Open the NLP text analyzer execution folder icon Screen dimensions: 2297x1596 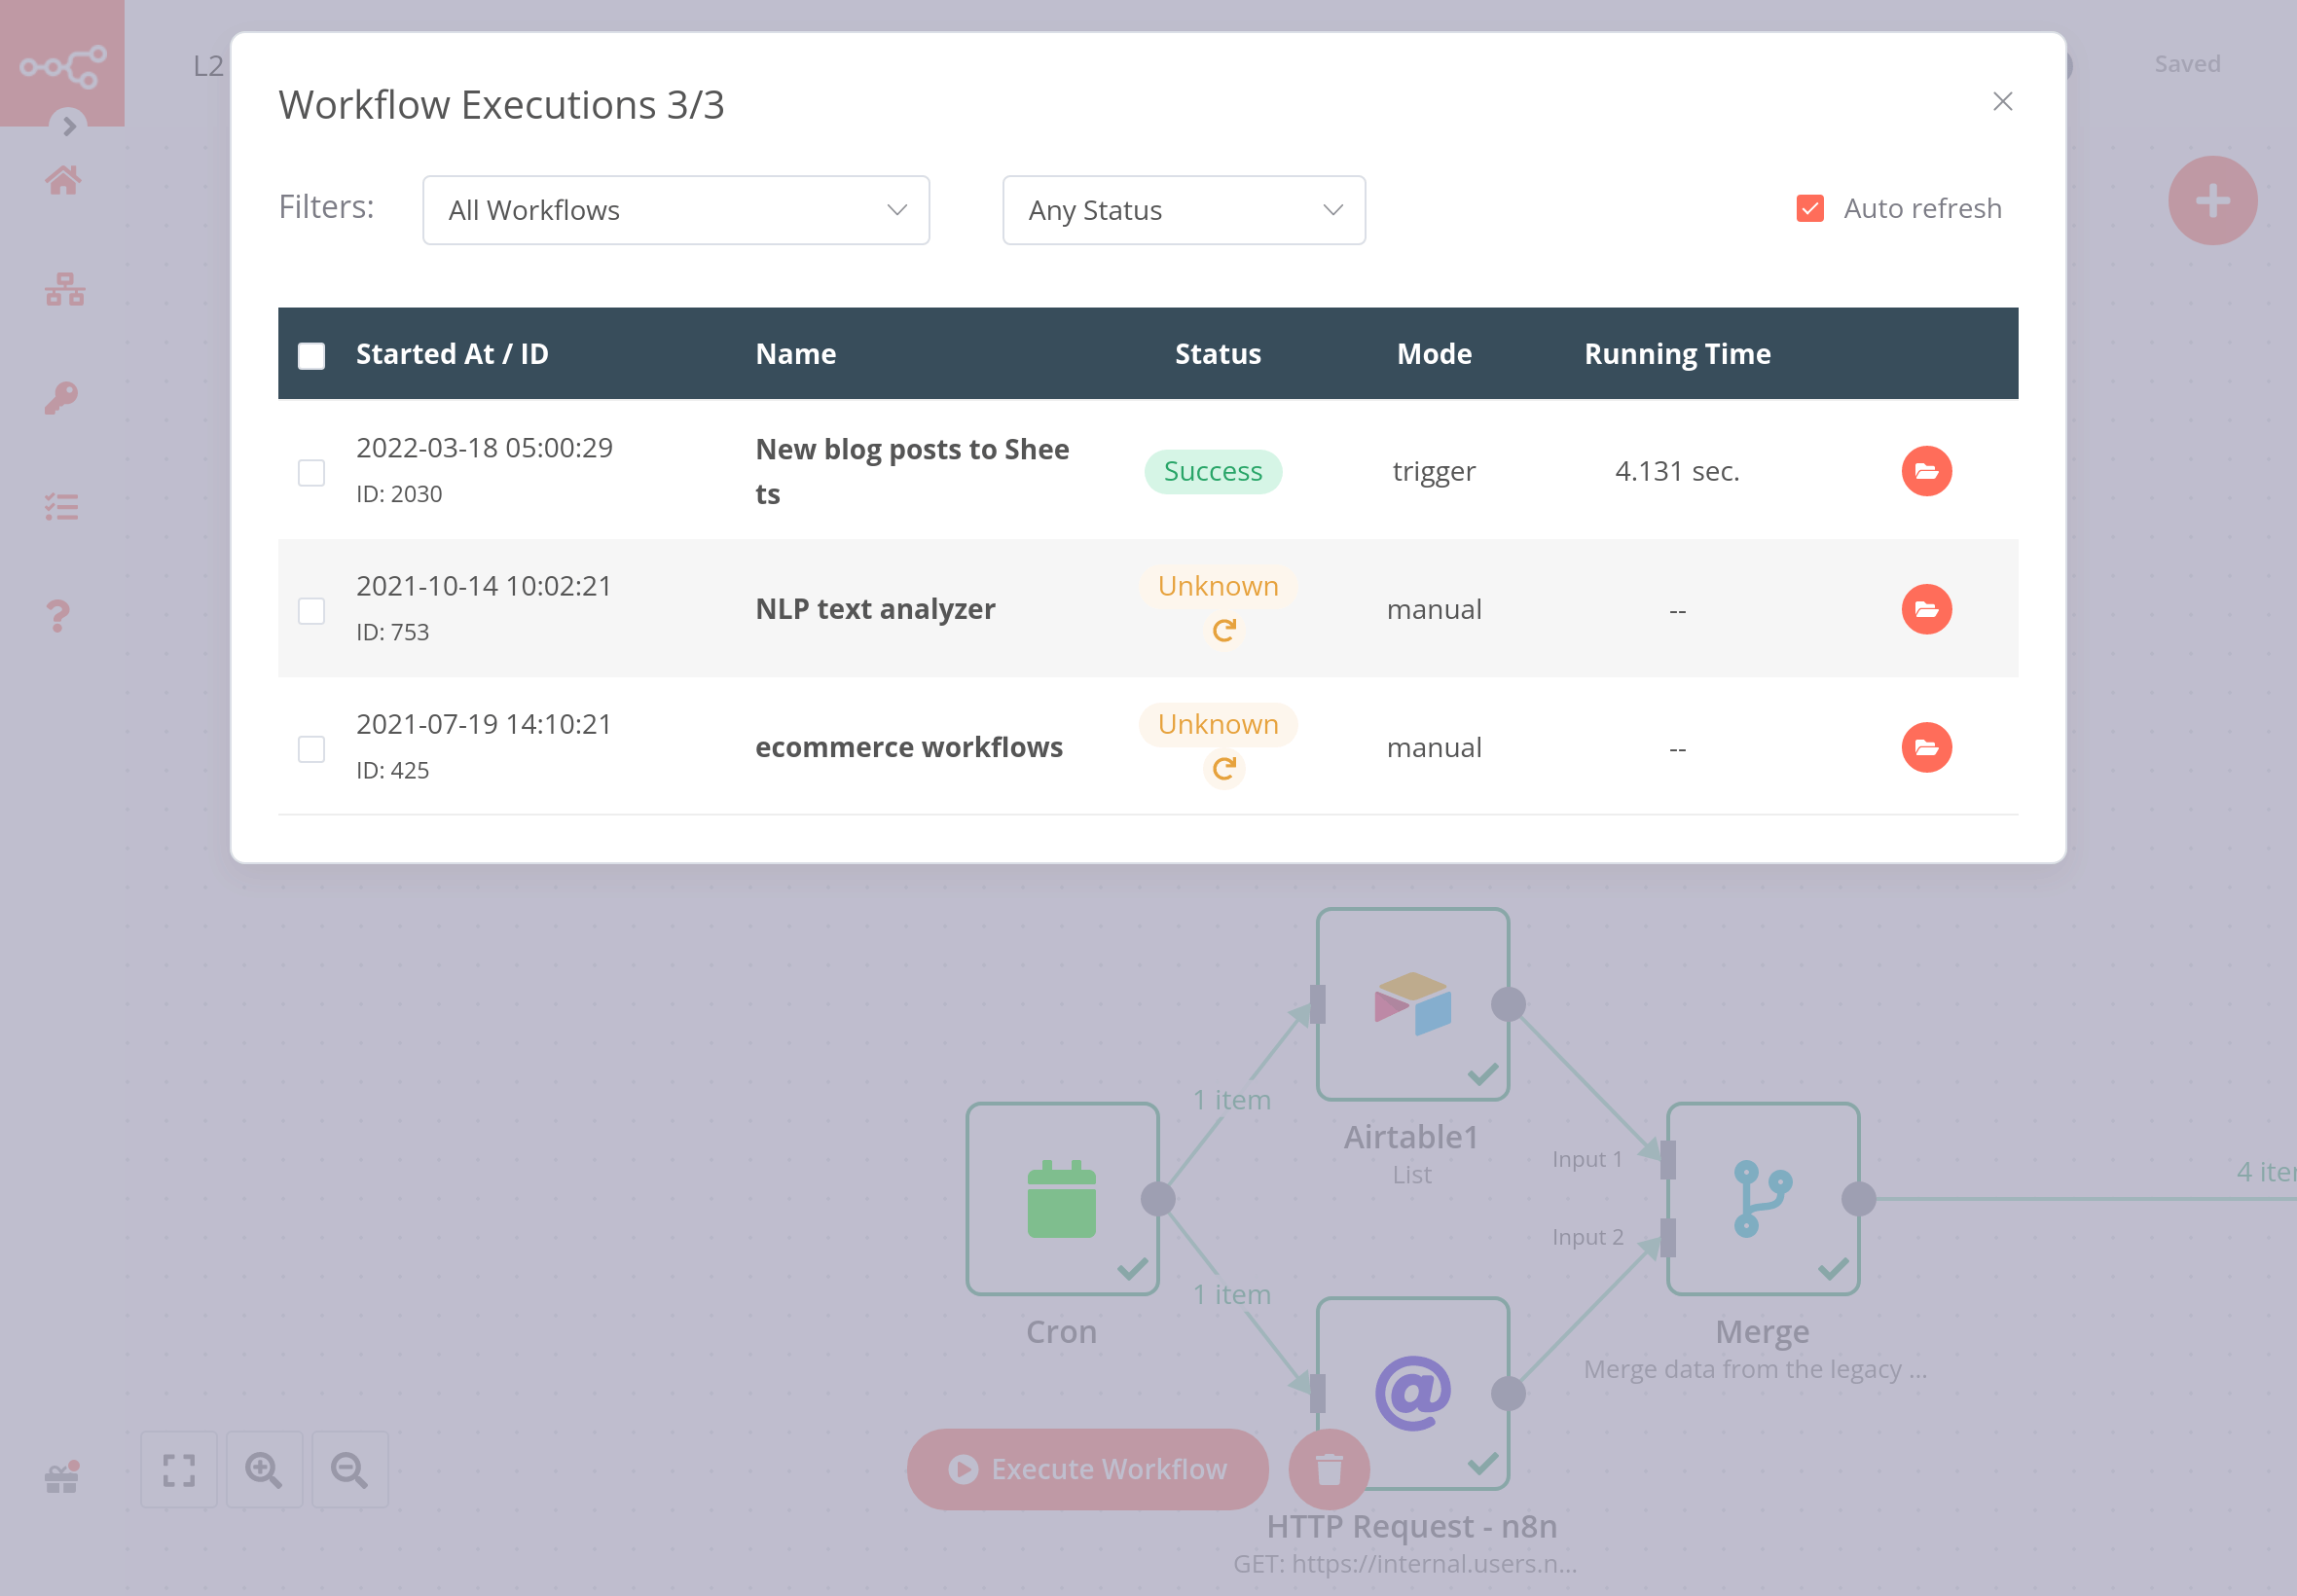(1925, 609)
